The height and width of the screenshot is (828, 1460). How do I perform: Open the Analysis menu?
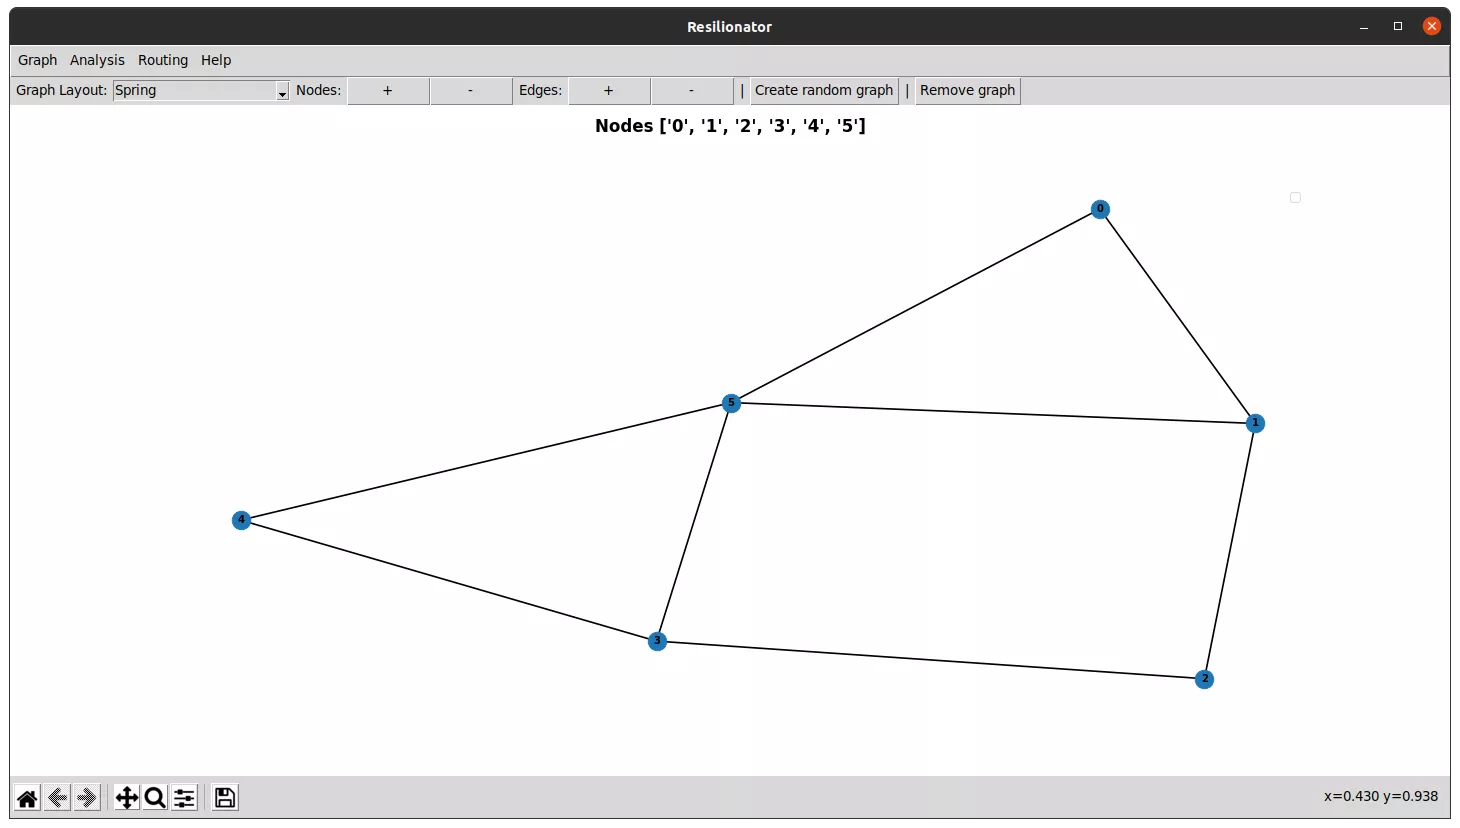click(97, 60)
